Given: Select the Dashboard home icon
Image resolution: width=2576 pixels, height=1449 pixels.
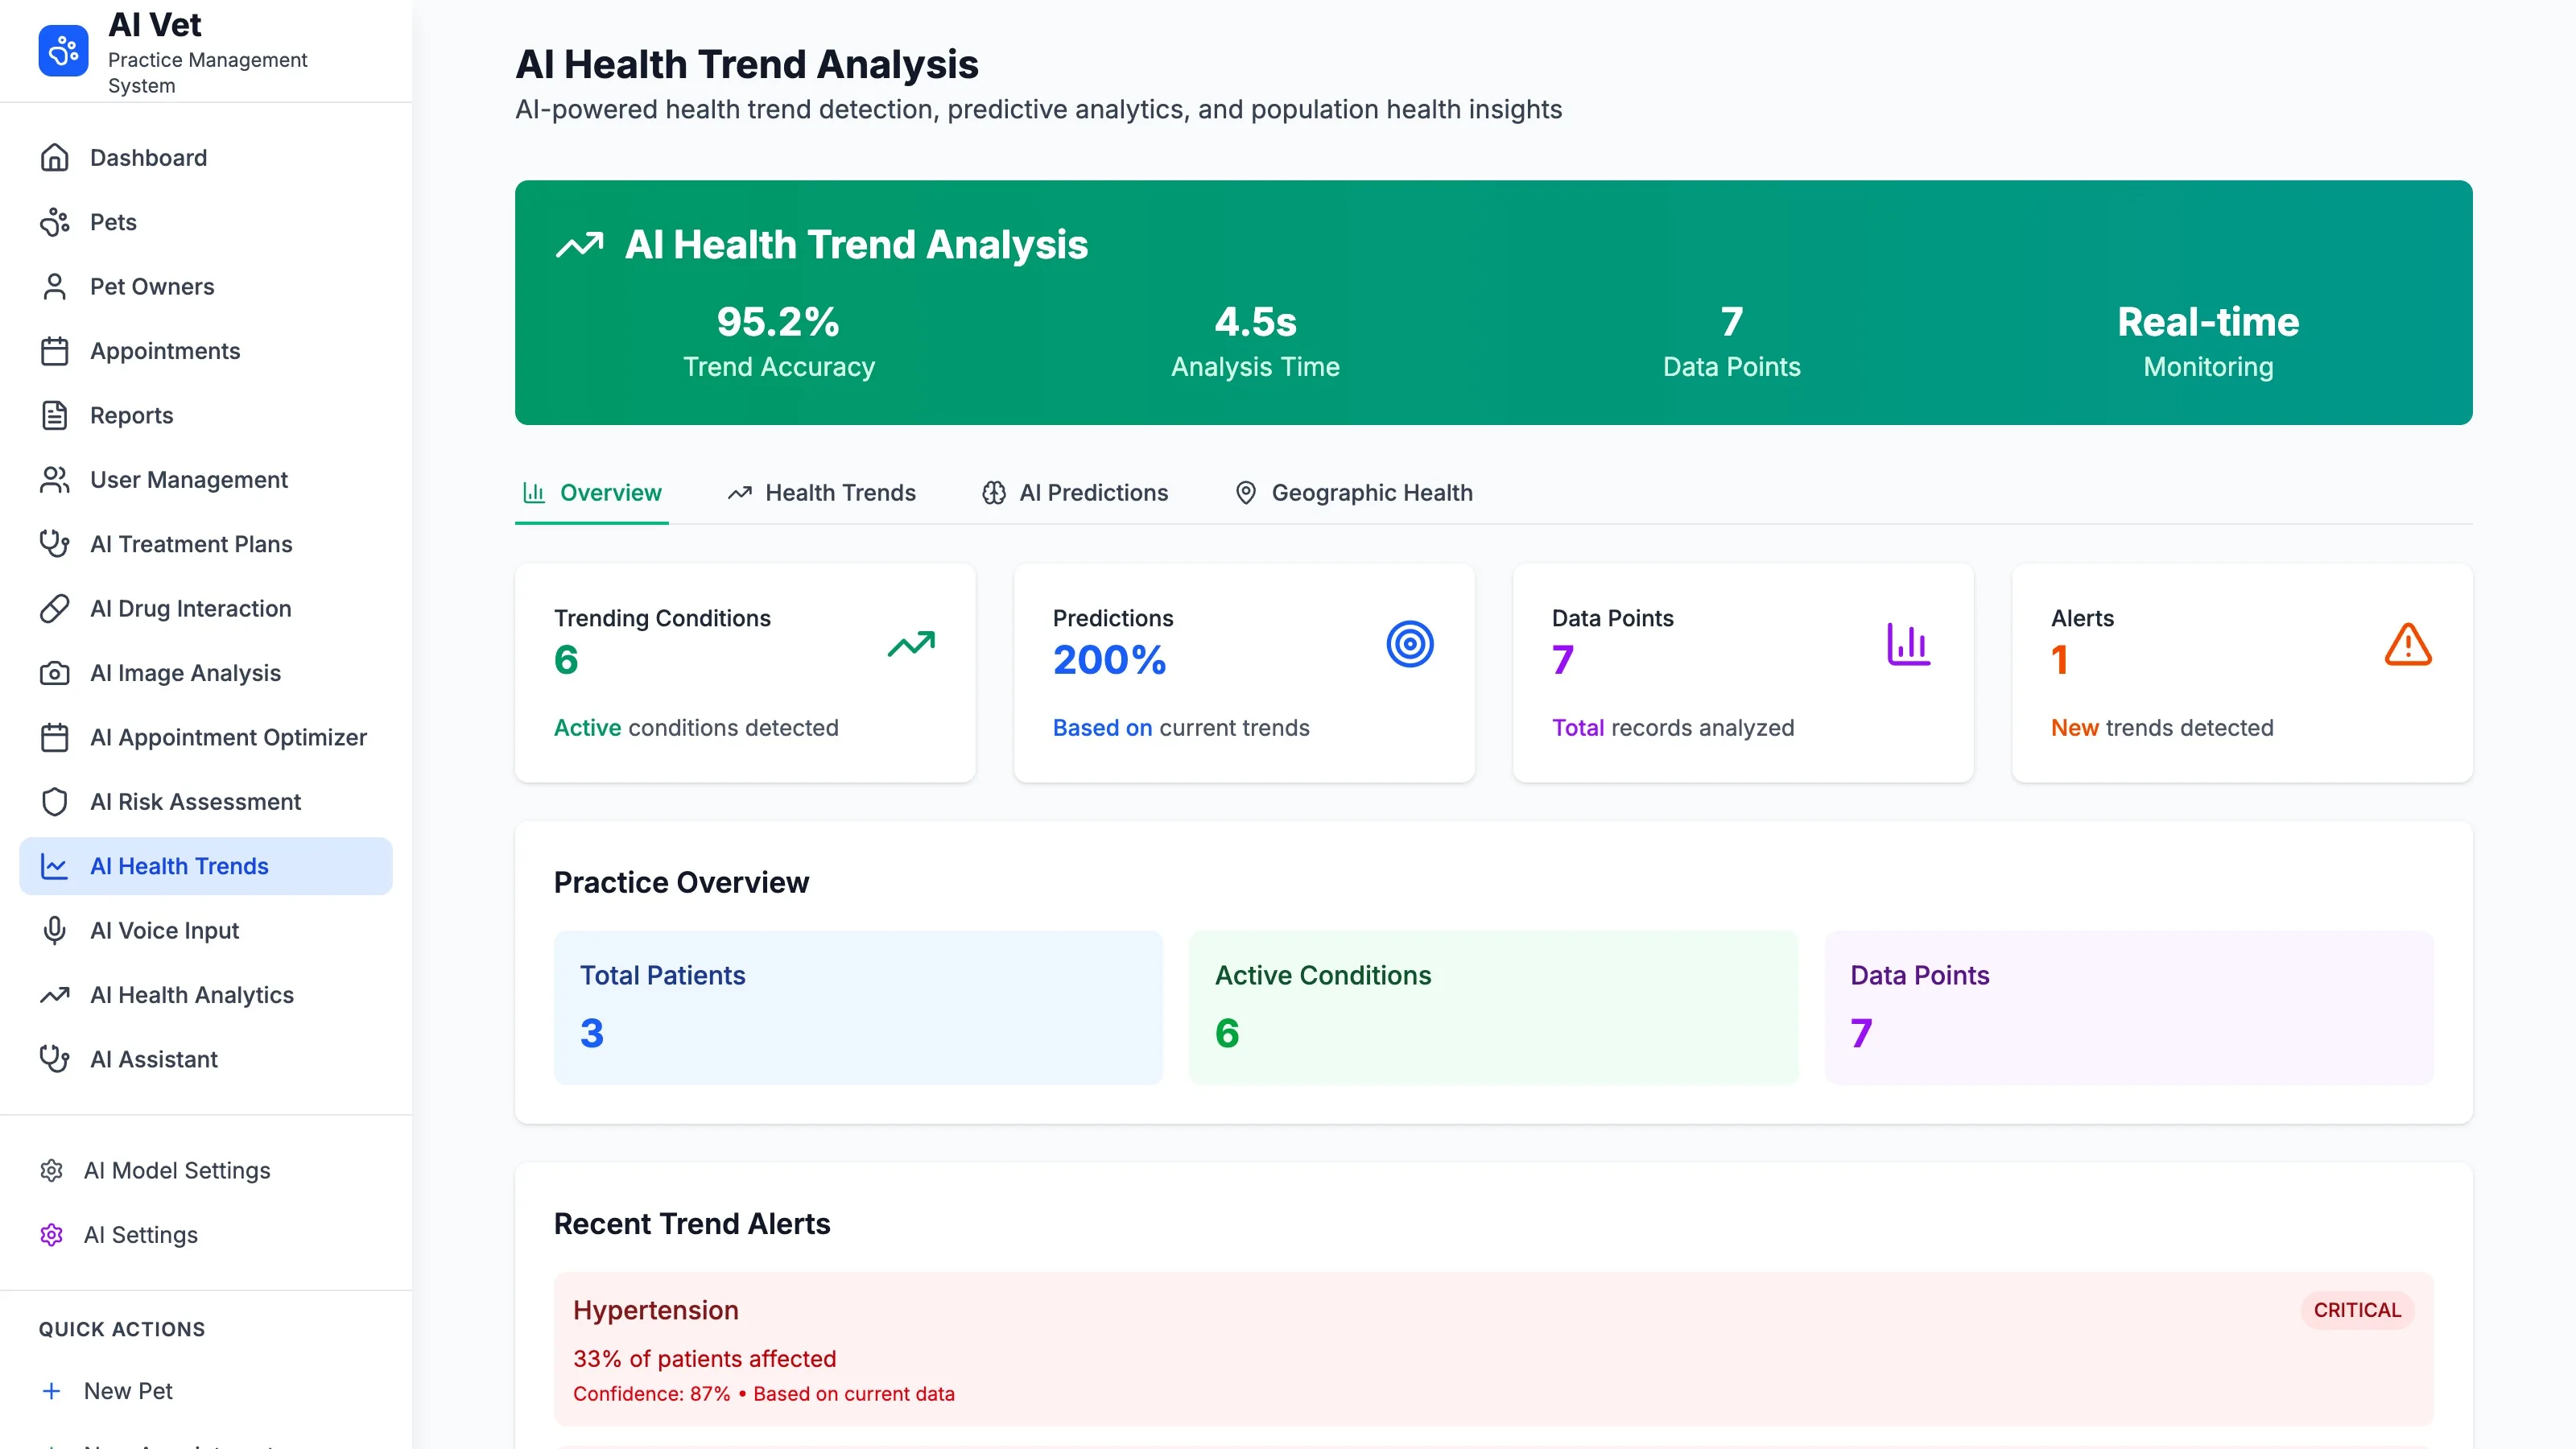Looking at the screenshot, I should pyautogui.click(x=55, y=157).
